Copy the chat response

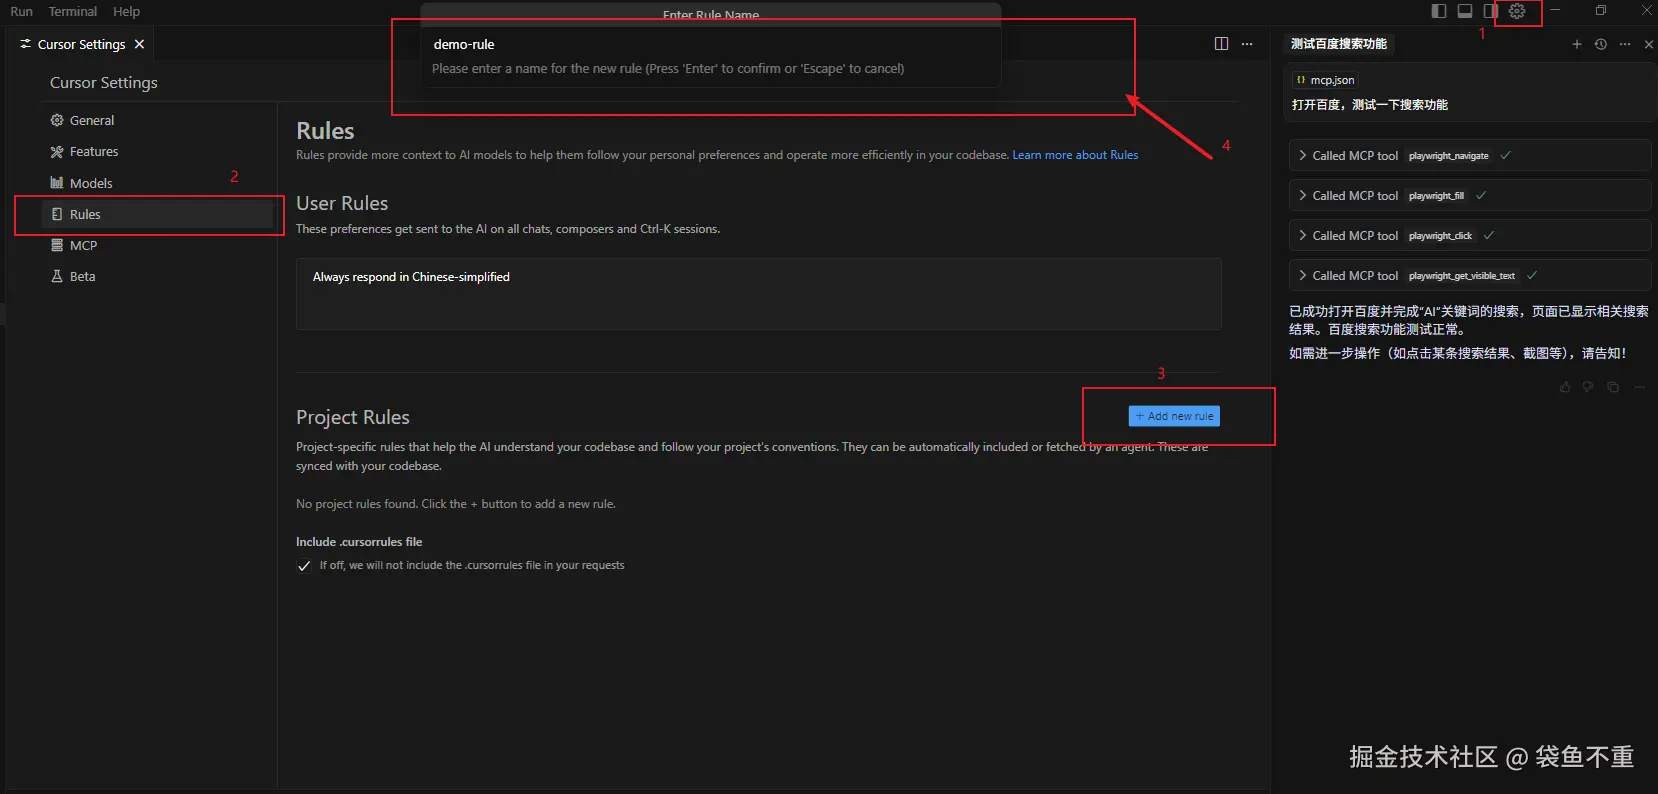(x=1613, y=387)
